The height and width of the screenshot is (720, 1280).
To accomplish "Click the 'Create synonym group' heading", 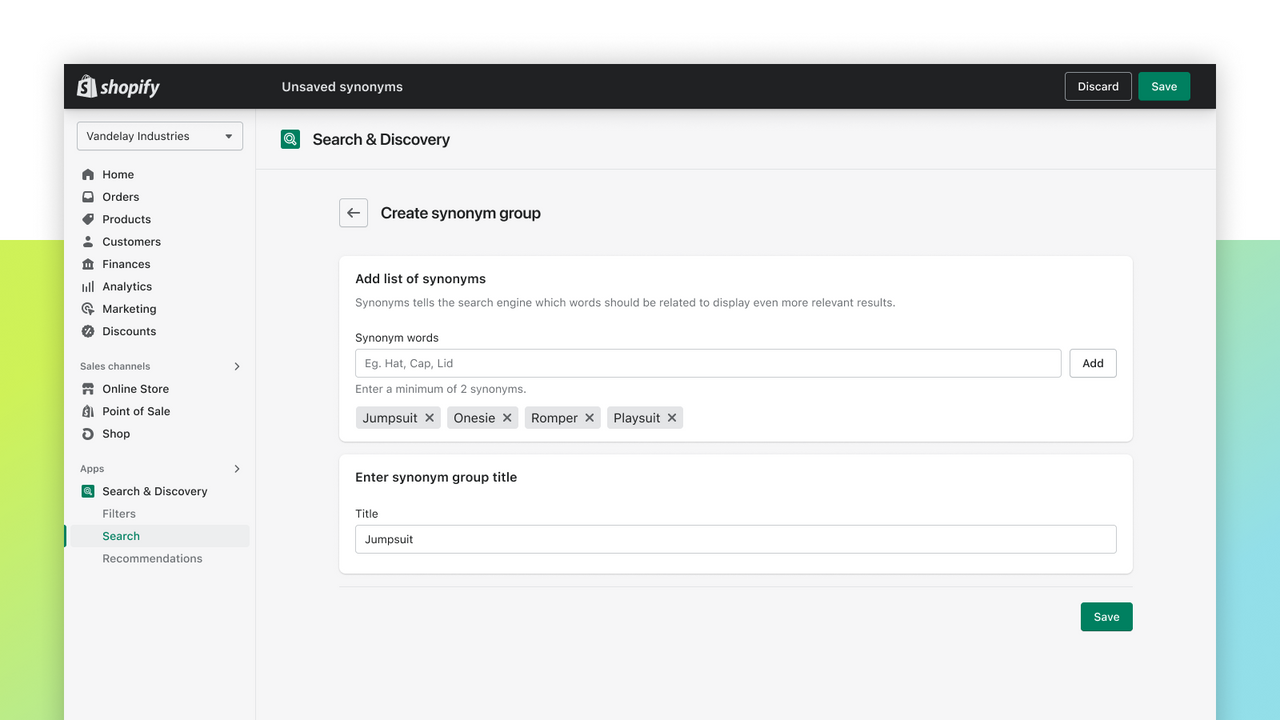I will click(461, 213).
